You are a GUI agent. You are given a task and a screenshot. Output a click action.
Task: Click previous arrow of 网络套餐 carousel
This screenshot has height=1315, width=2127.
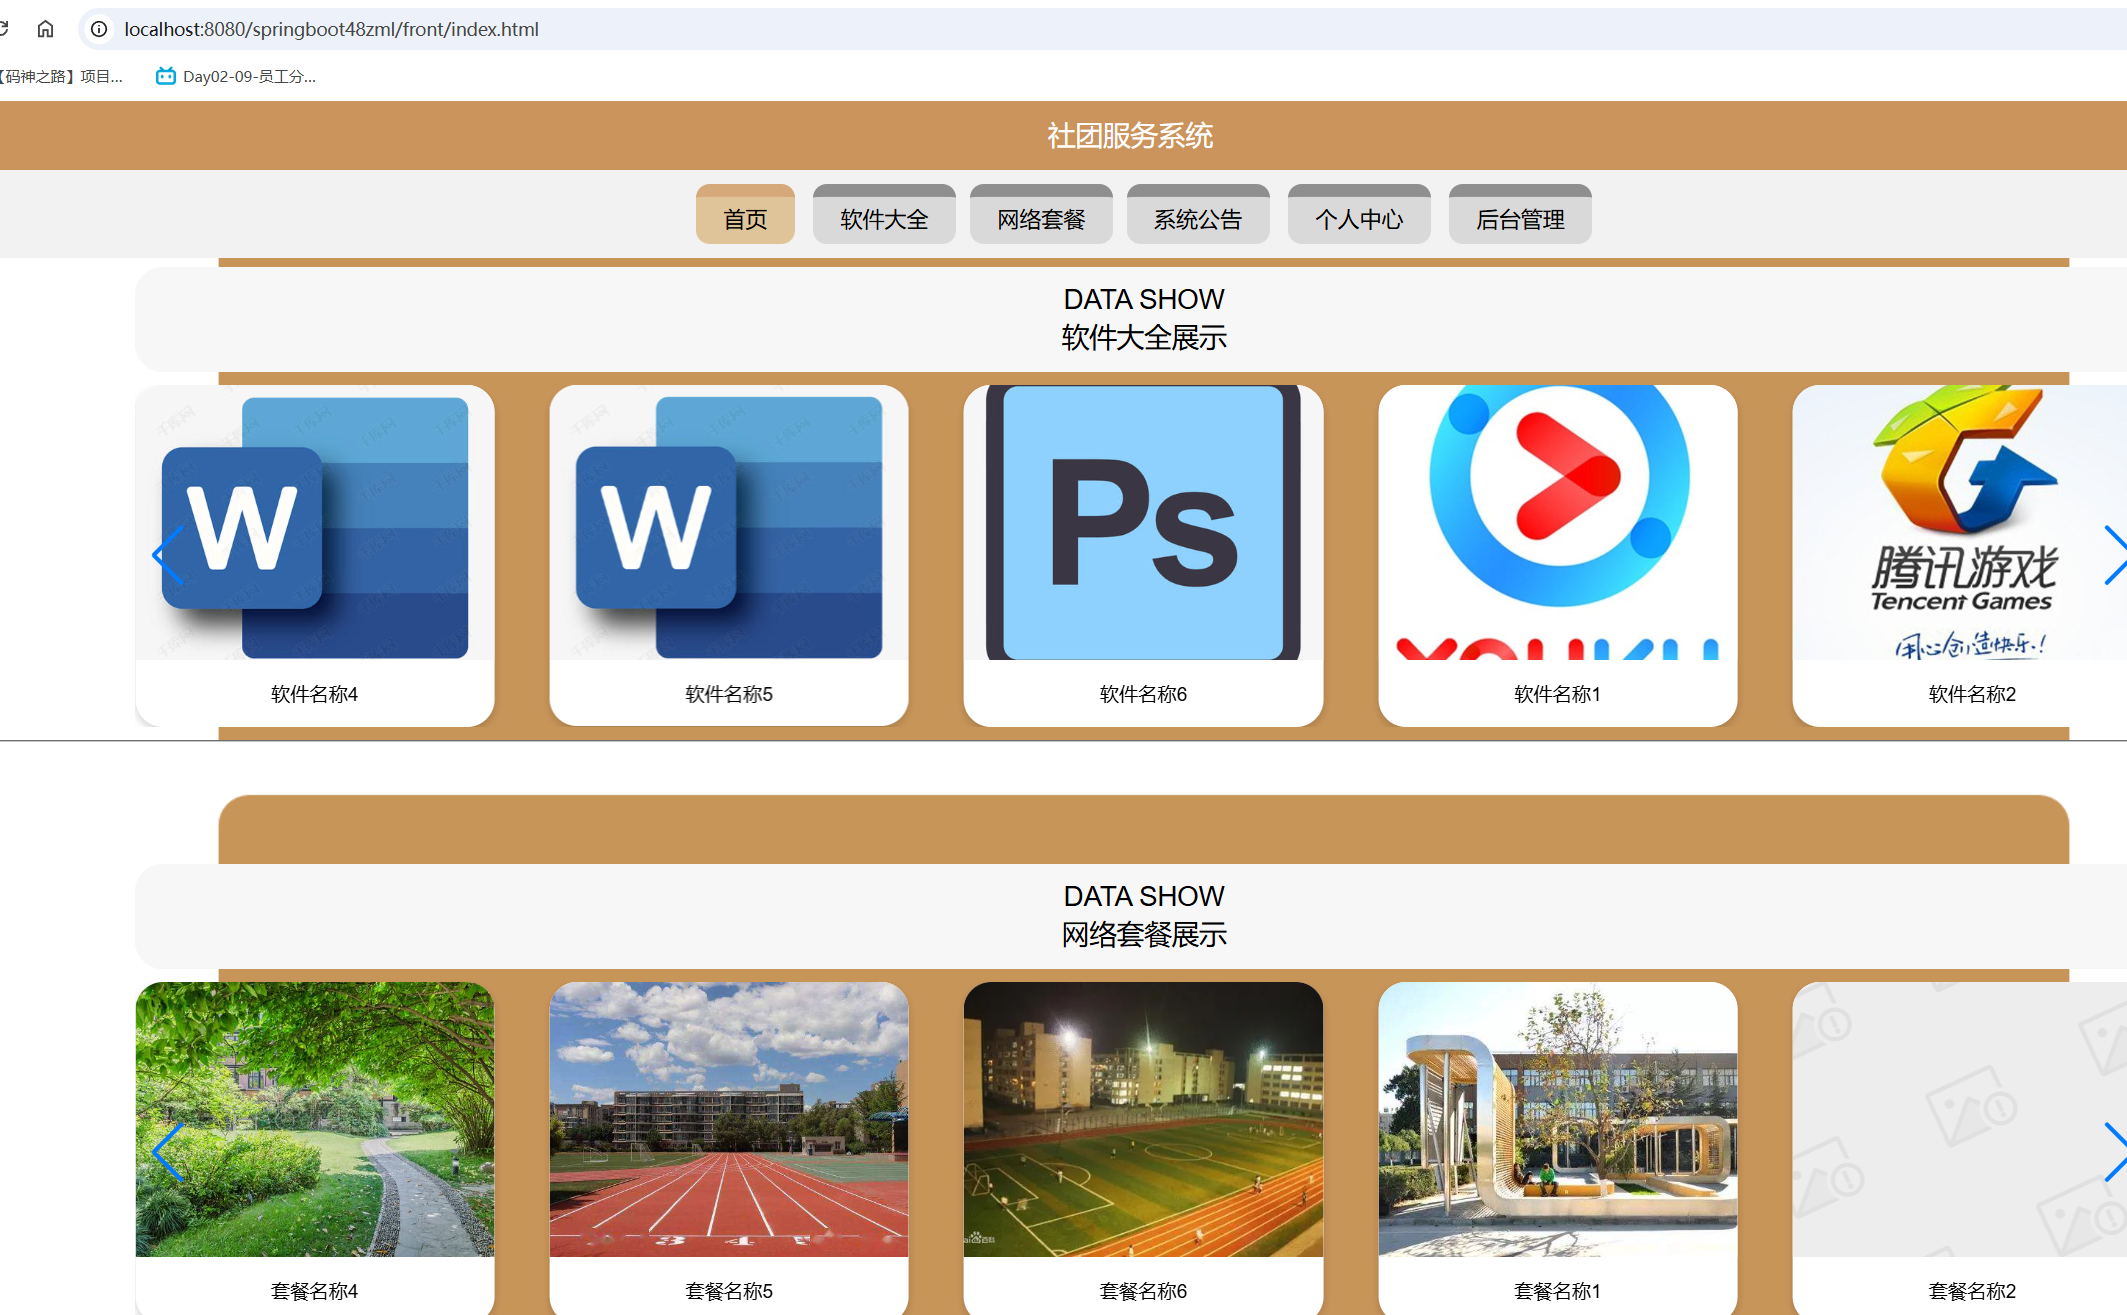(x=167, y=1152)
